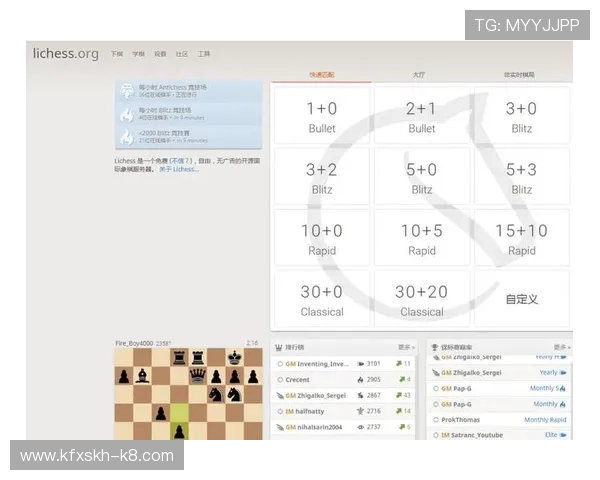Click the 自定义 custom game button
Viewport: 600px width, 480px height.
522,299
